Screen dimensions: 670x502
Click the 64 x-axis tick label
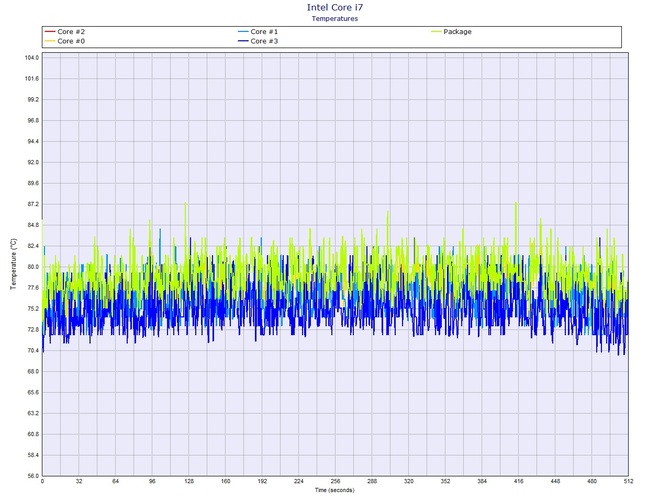(x=116, y=481)
